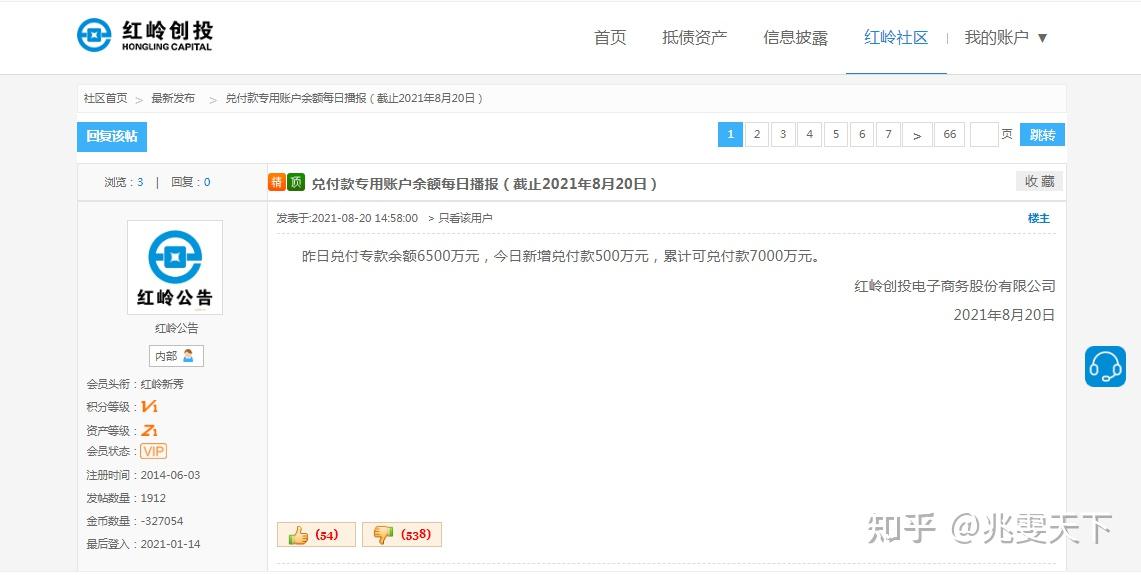
Task: Click the 回复该帖 button
Action: [112, 137]
